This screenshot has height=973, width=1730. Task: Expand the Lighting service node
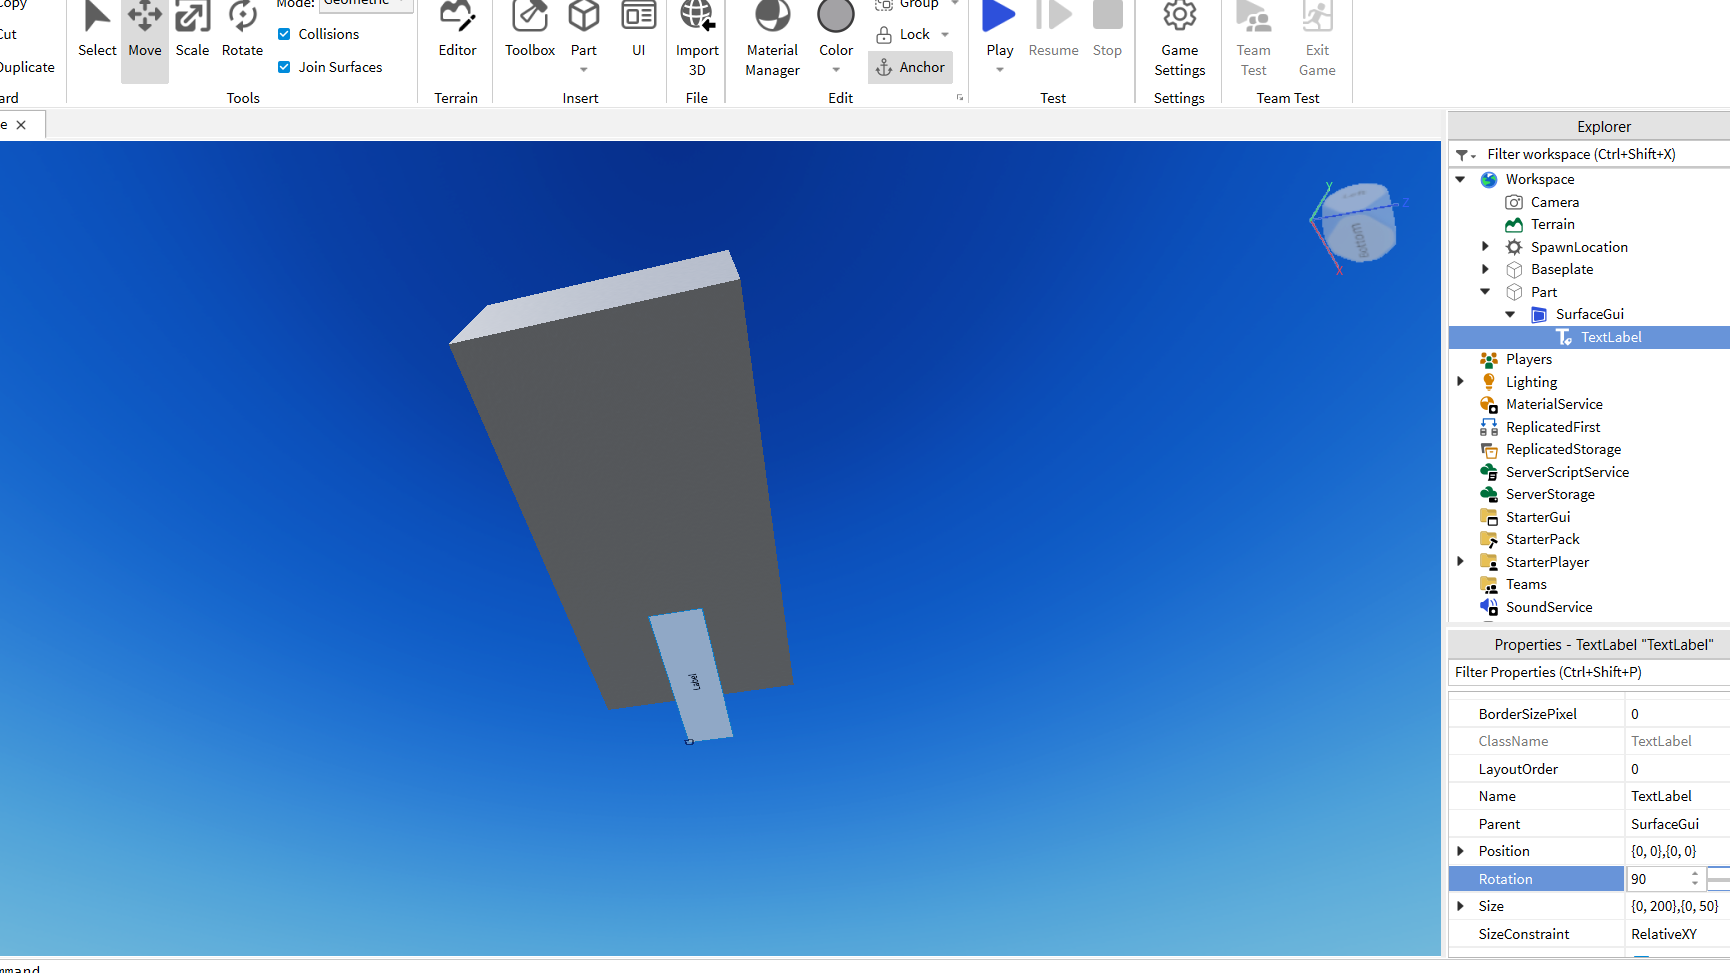[1460, 382]
